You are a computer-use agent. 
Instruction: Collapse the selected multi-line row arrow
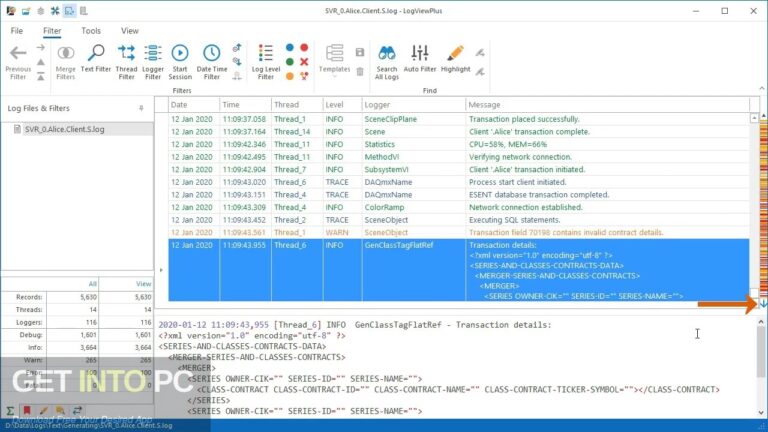161,270
